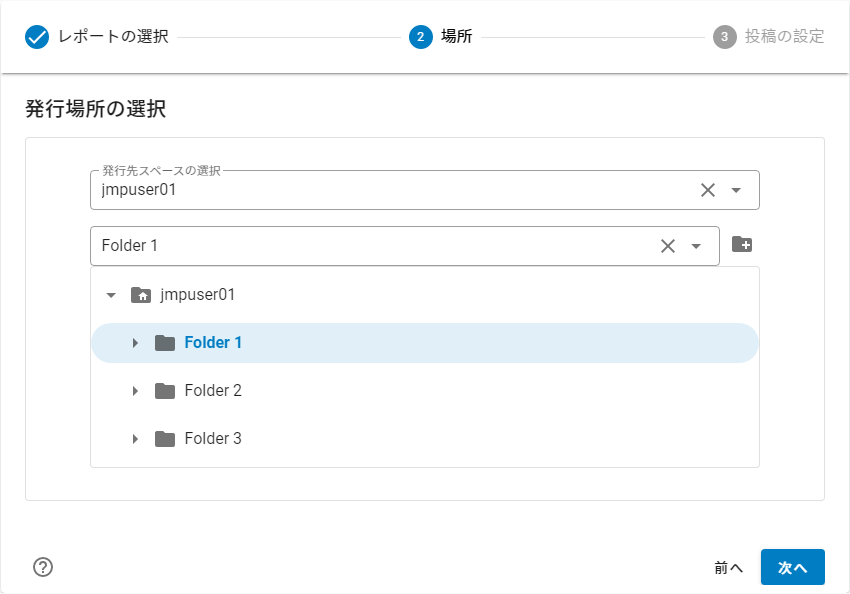
Task: Open the help question mark icon
Action: [43, 567]
